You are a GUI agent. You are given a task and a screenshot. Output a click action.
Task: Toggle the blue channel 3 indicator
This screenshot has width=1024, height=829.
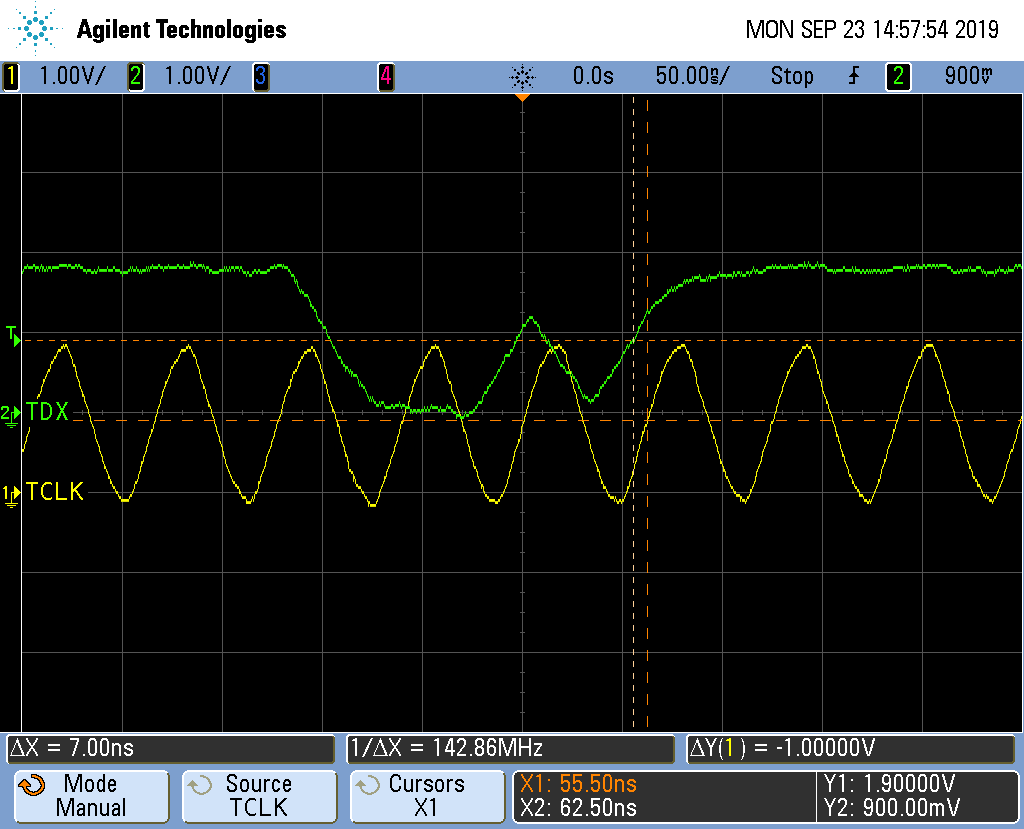(x=260, y=76)
